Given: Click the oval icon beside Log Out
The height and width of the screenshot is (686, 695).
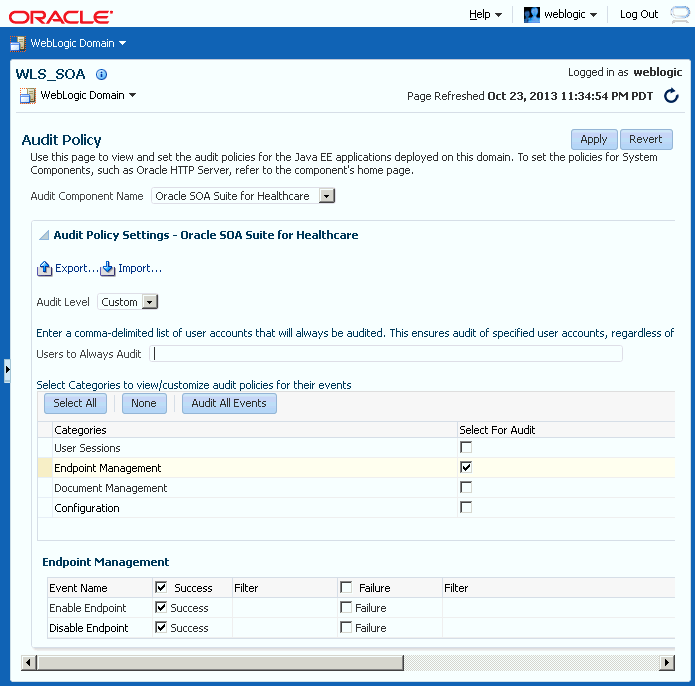Looking at the screenshot, I should click(x=679, y=14).
